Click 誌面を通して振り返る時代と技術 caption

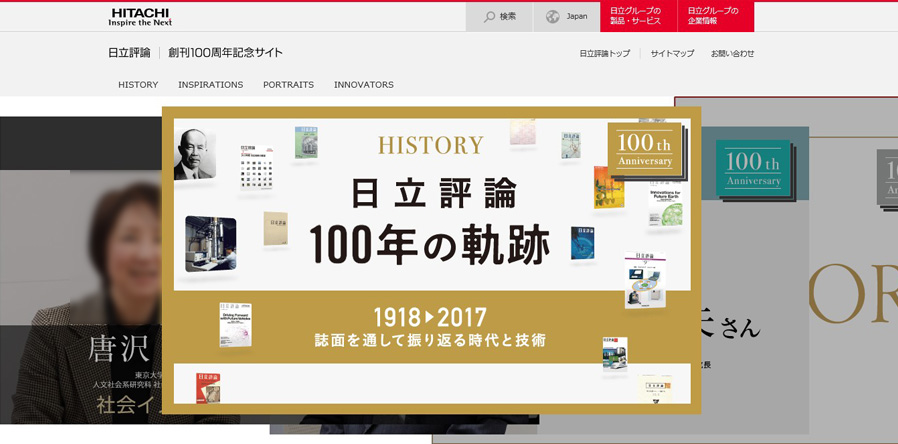430,341
